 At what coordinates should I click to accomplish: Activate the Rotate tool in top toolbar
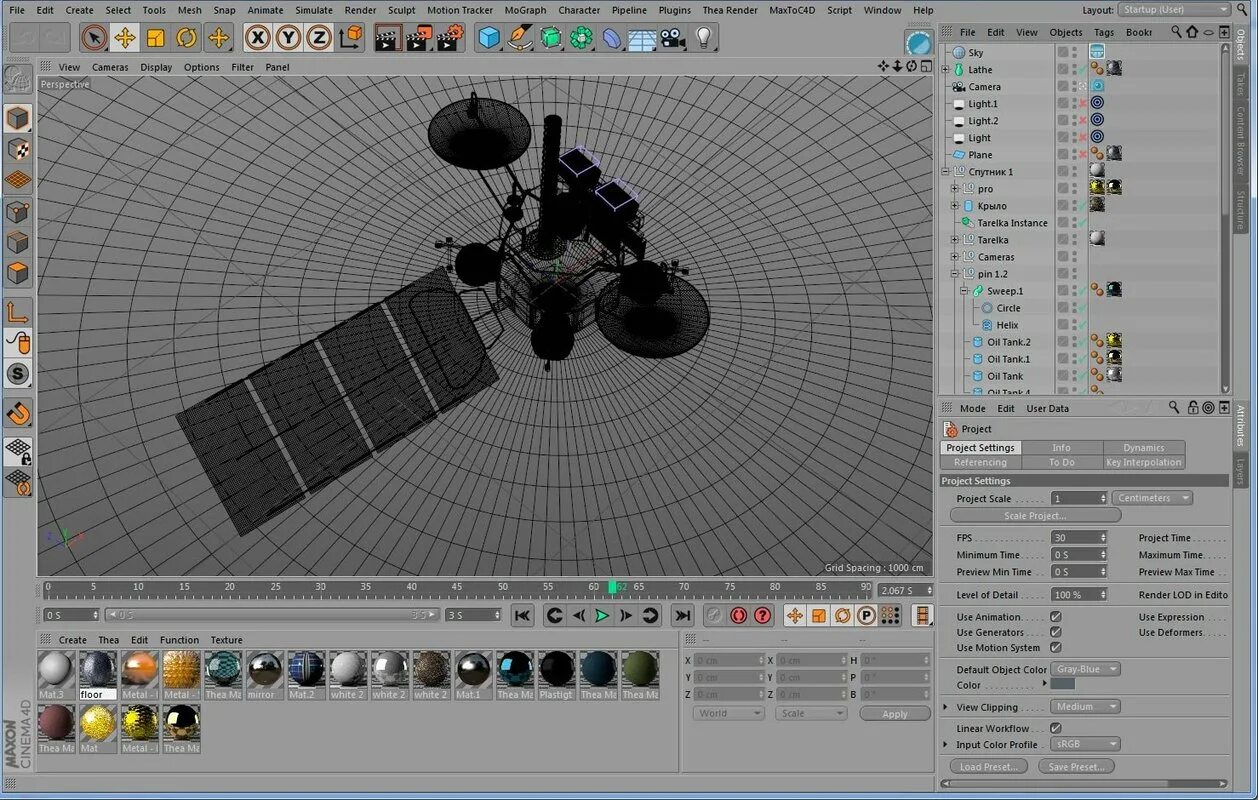click(187, 38)
